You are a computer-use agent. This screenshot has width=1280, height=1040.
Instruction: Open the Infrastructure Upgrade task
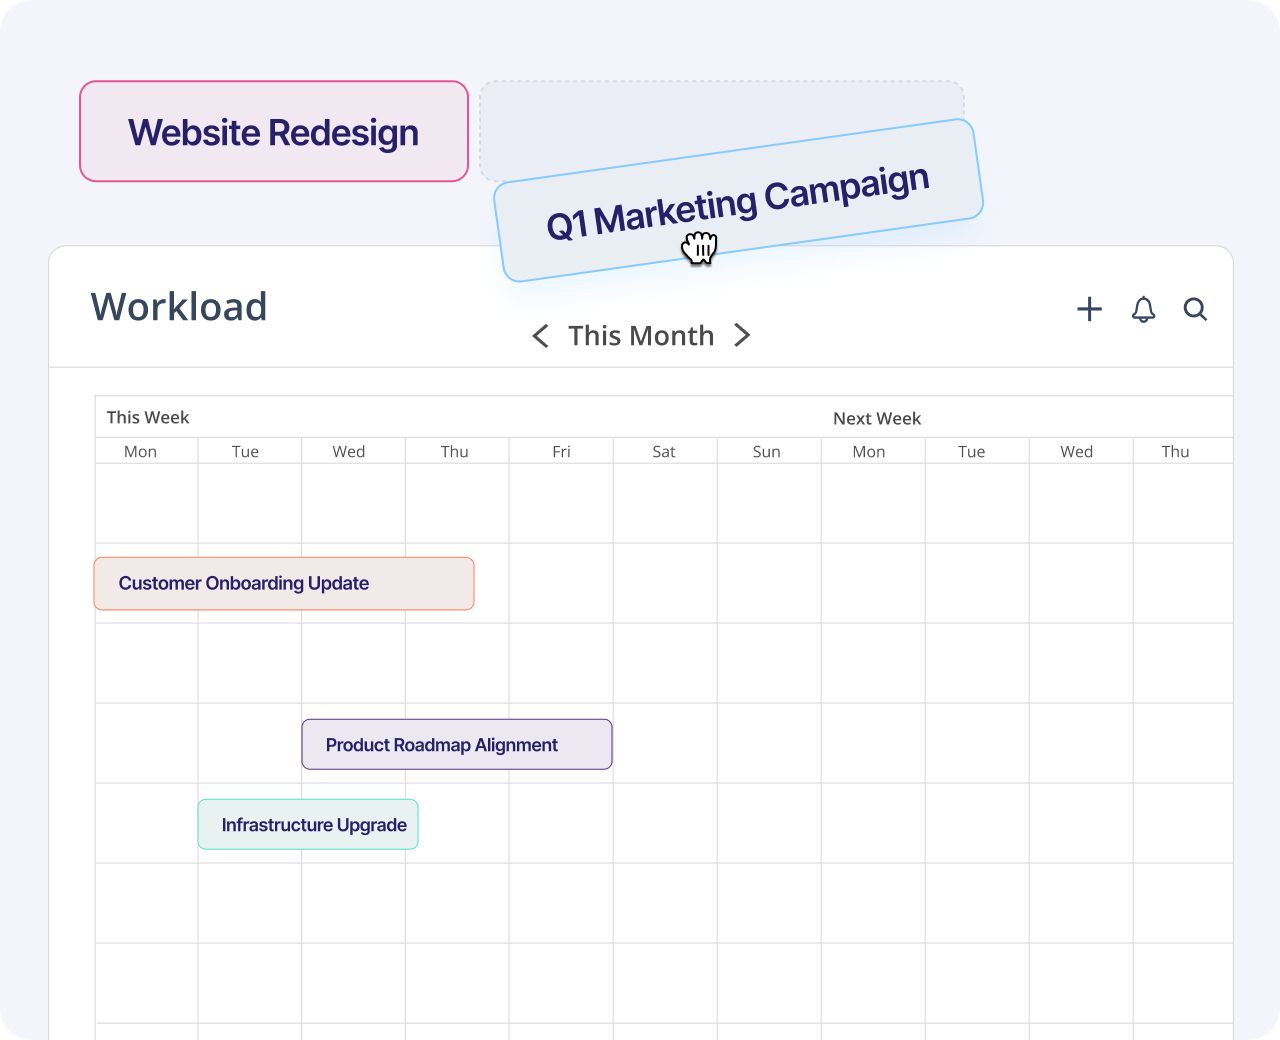point(308,824)
